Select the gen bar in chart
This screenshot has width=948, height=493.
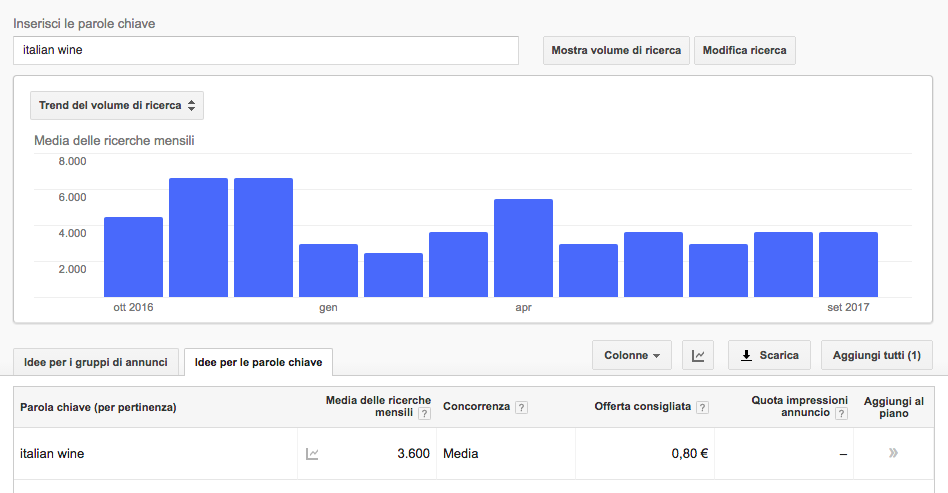tap(328, 270)
